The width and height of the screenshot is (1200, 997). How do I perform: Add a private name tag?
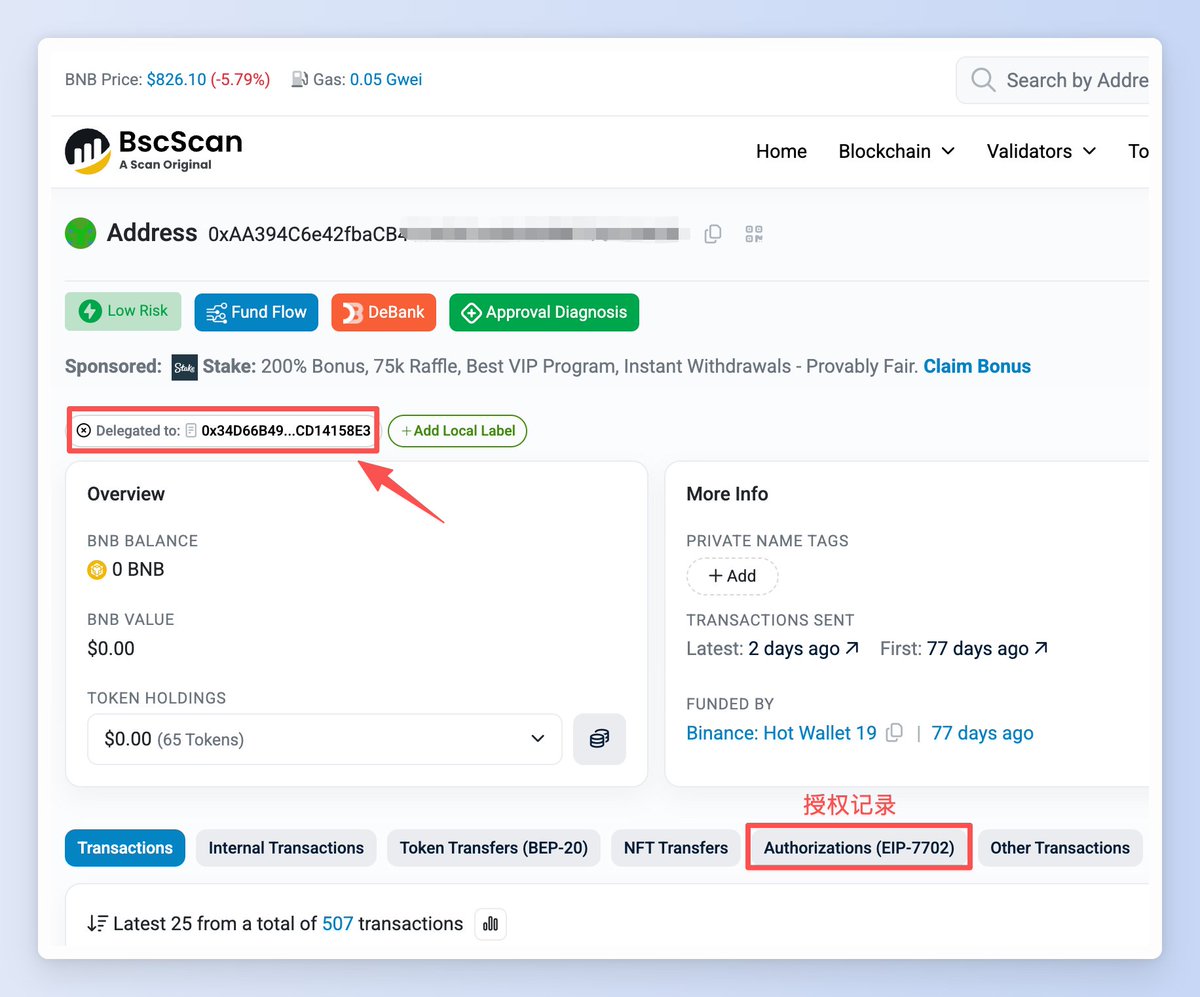(x=732, y=576)
